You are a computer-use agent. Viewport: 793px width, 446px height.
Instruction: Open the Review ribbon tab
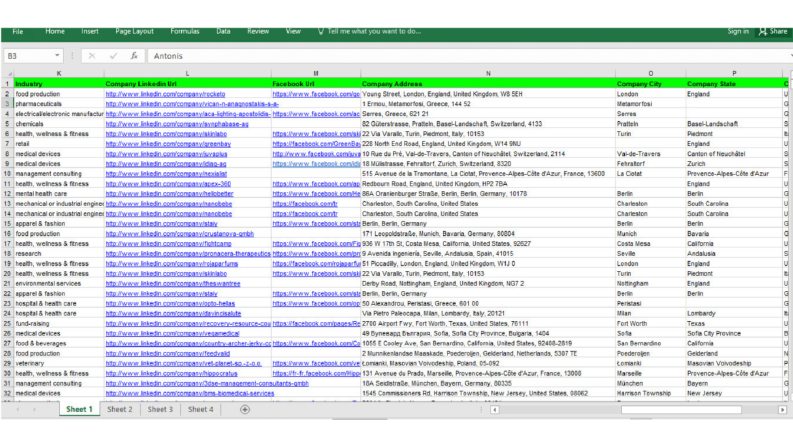(x=258, y=31)
